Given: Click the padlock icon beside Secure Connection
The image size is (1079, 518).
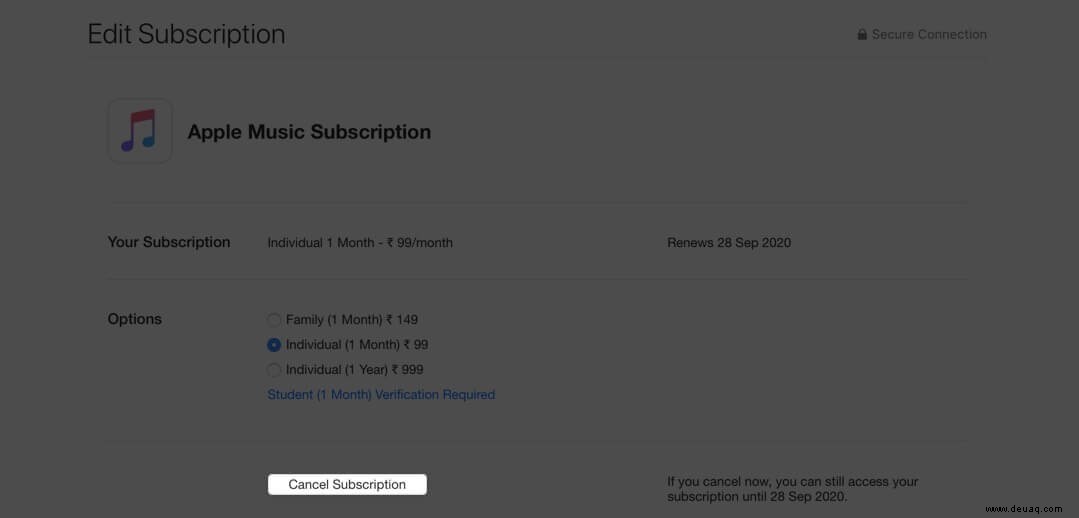Looking at the screenshot, I should pos(862,34).
